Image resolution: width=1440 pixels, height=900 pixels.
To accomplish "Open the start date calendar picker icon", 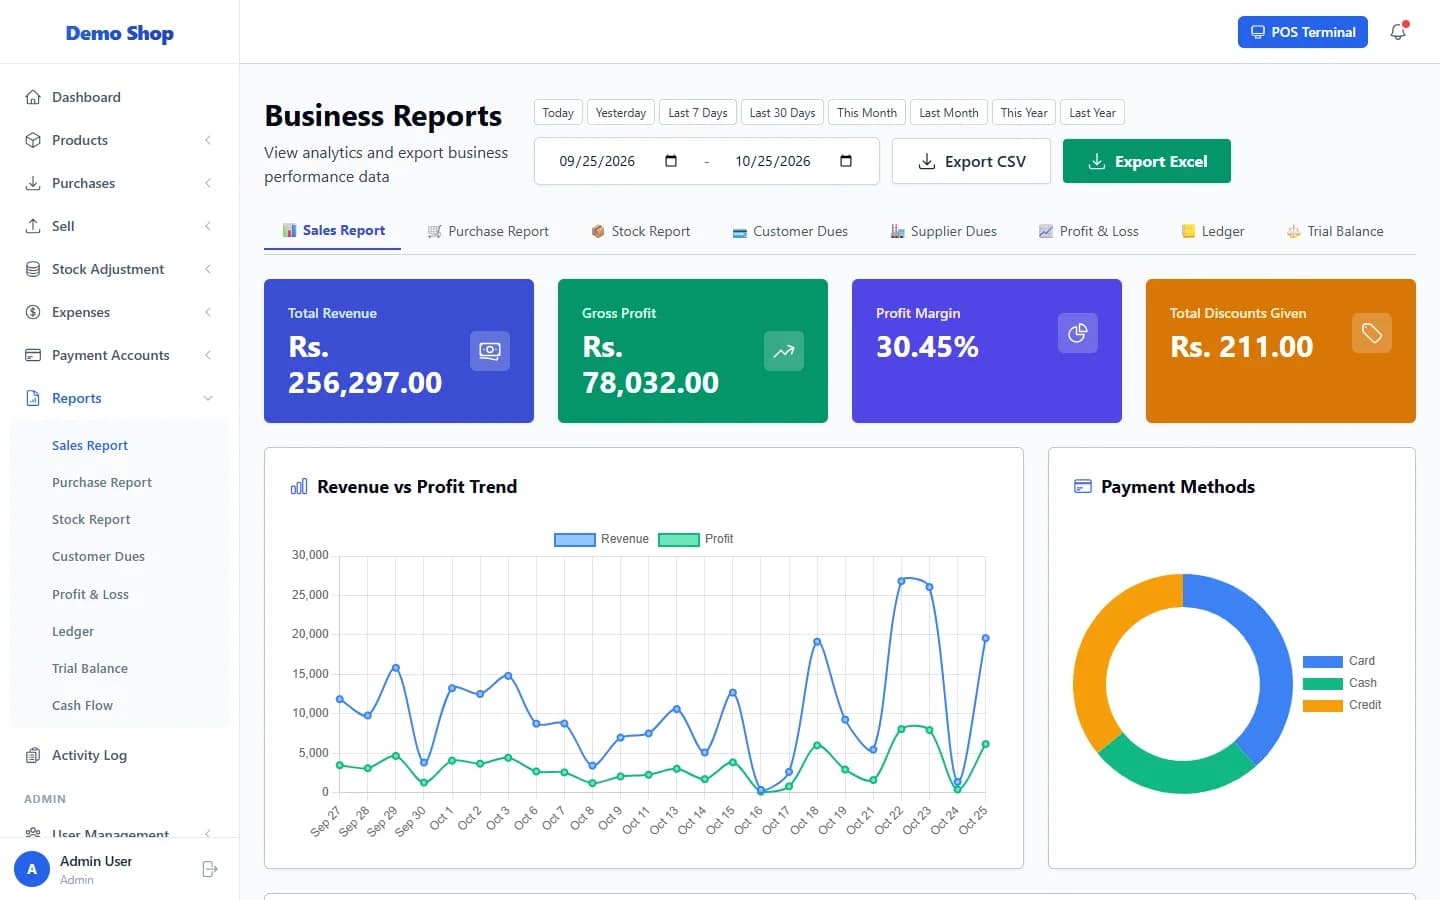I will [x=671, y=161].
